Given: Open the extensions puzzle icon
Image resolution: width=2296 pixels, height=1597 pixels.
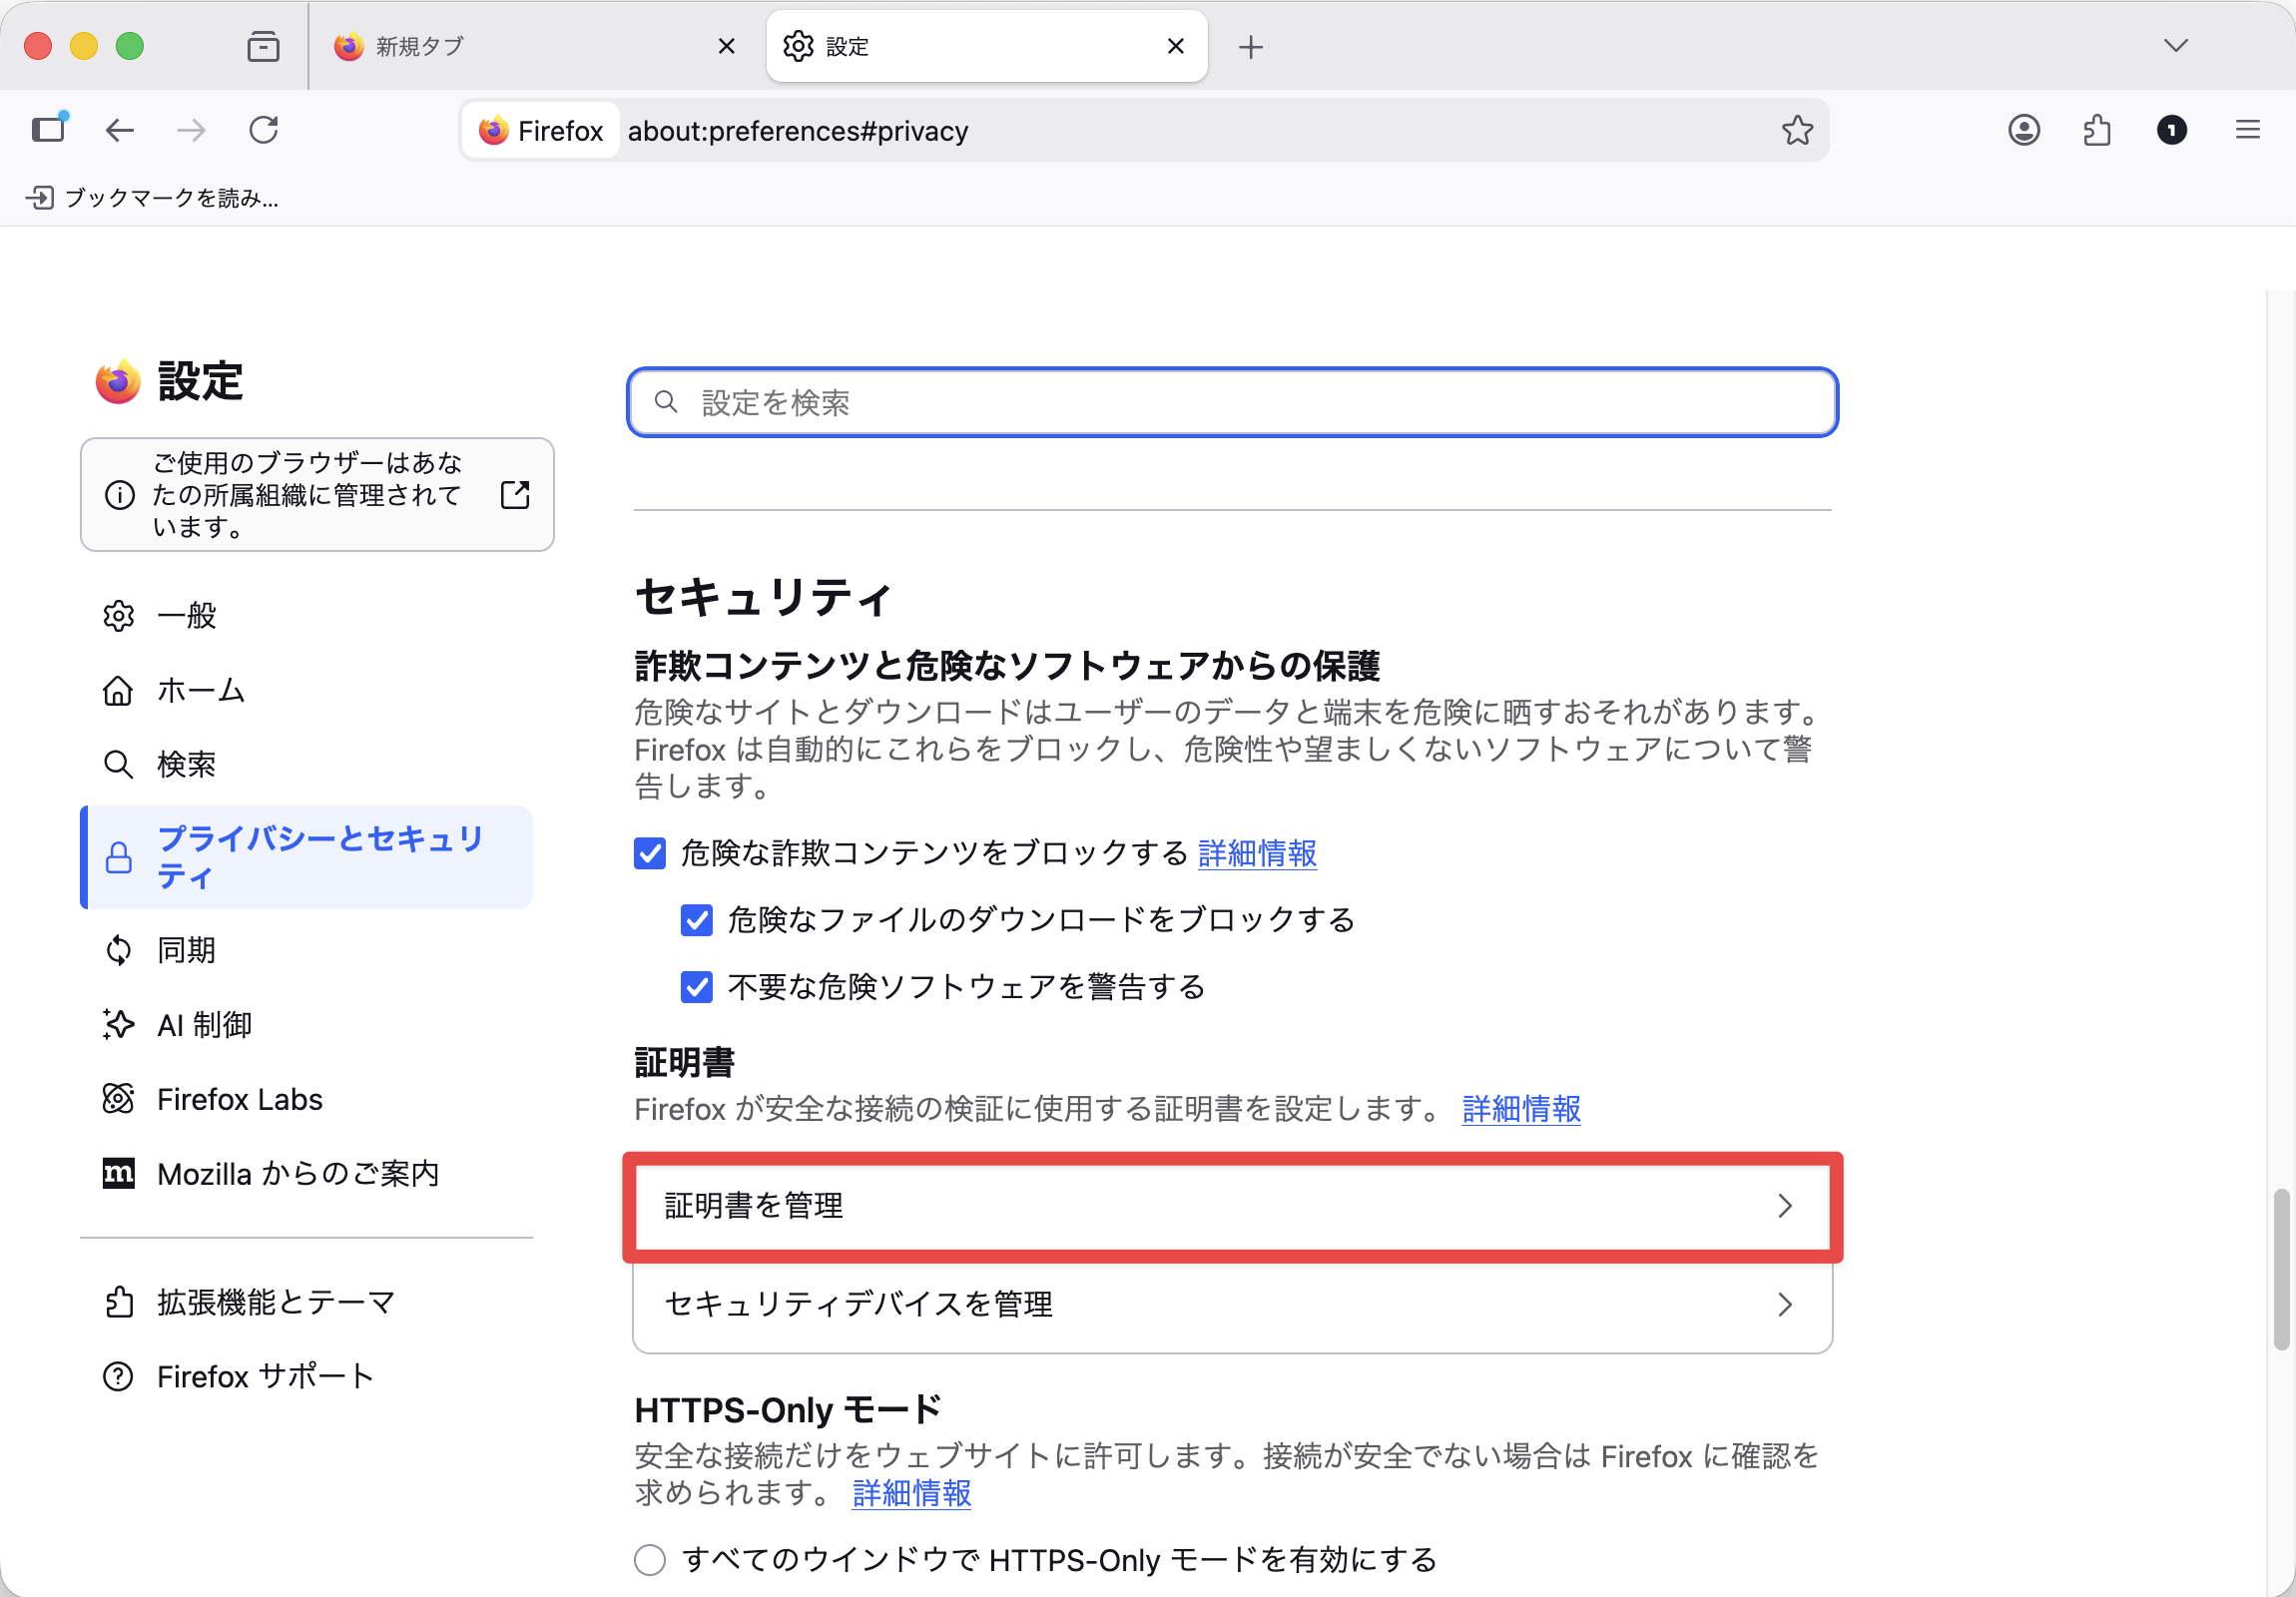Looking at the screenshot, I should [x=2097, y=130].
